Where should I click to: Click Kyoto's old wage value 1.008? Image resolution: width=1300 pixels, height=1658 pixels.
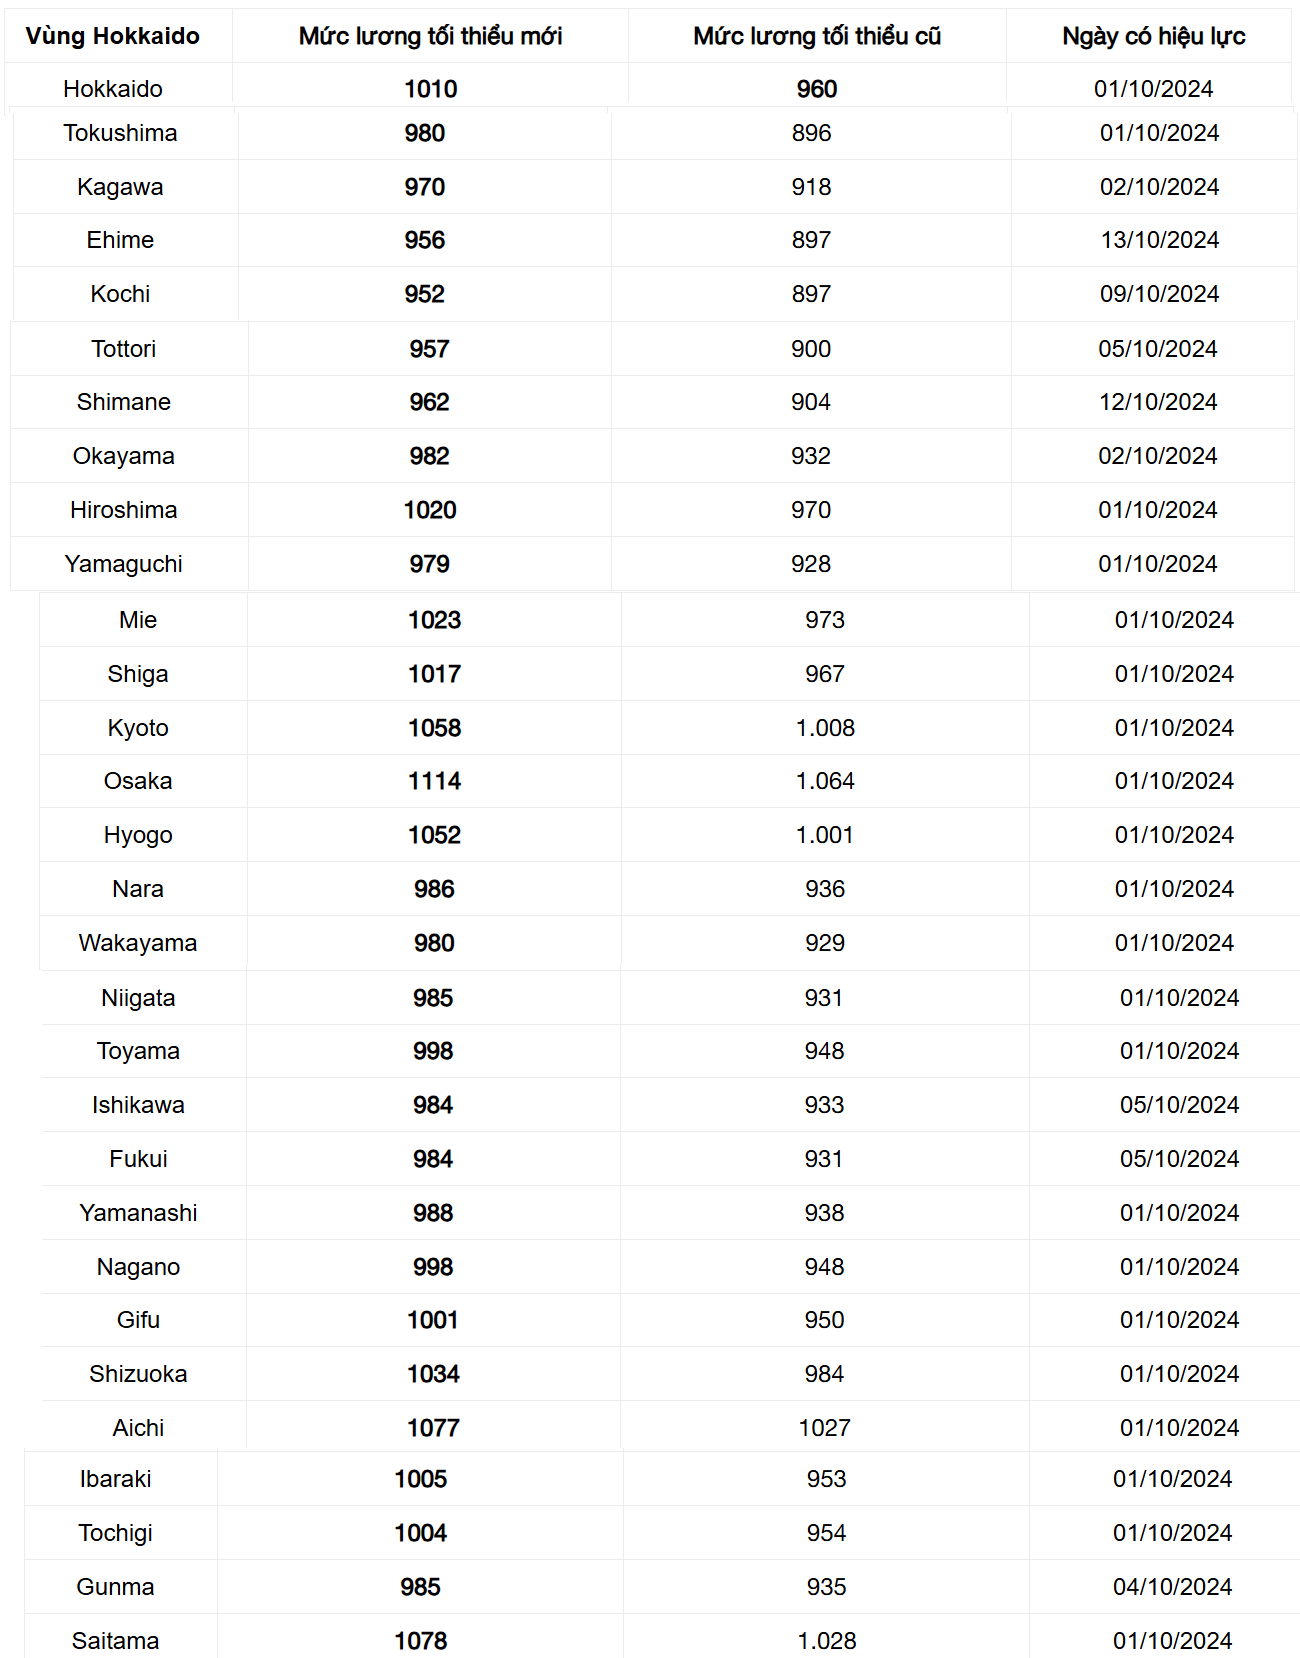coord(825,728)
